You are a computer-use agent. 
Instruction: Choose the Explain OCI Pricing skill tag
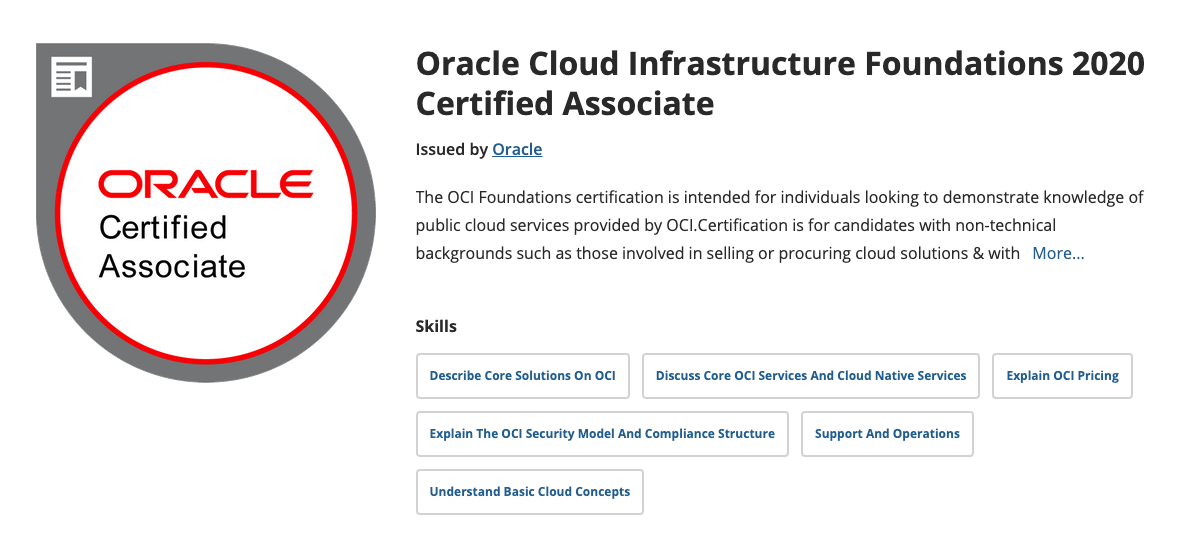click(1062, 375)
